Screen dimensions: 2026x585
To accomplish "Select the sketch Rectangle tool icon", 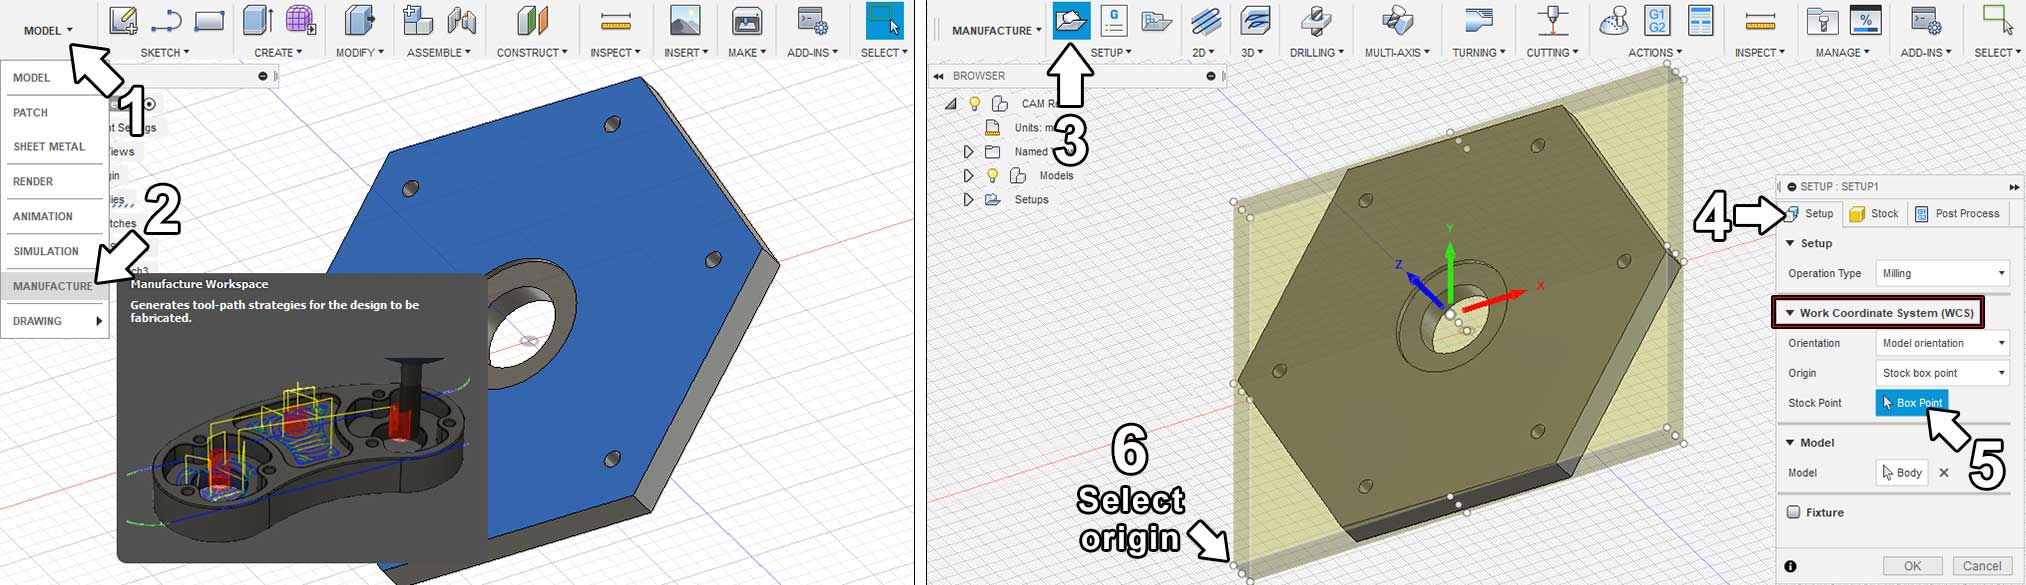I will click(x=209, y=20).
